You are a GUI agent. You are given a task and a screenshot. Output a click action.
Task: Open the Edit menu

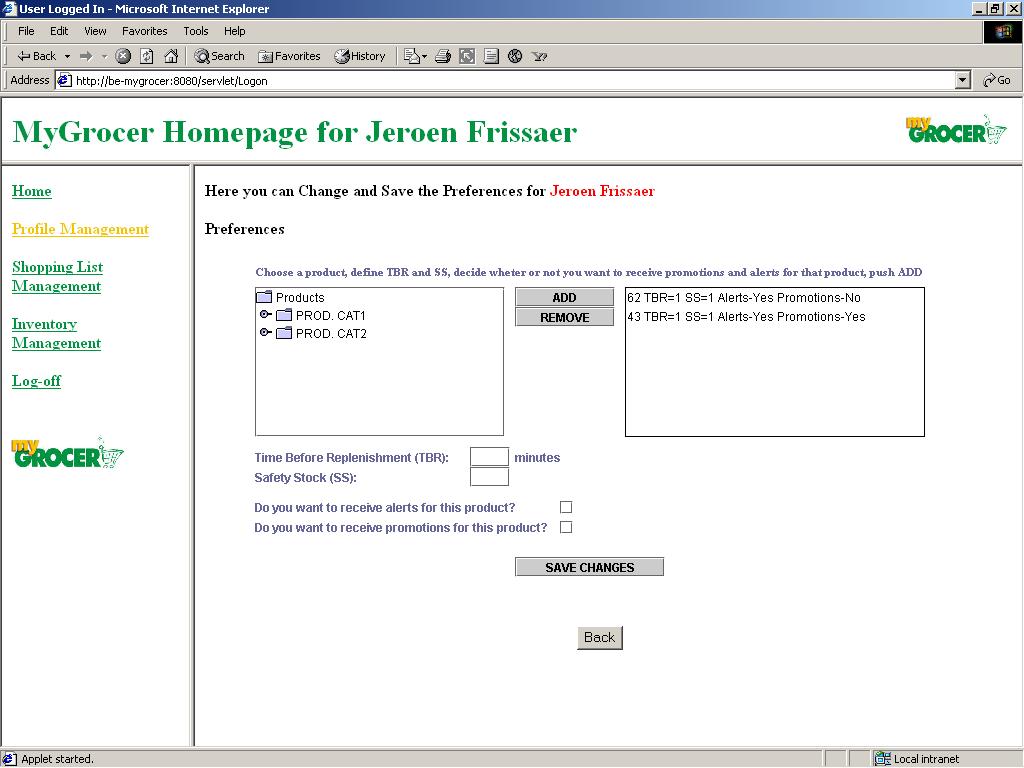(x=59, y=31)
